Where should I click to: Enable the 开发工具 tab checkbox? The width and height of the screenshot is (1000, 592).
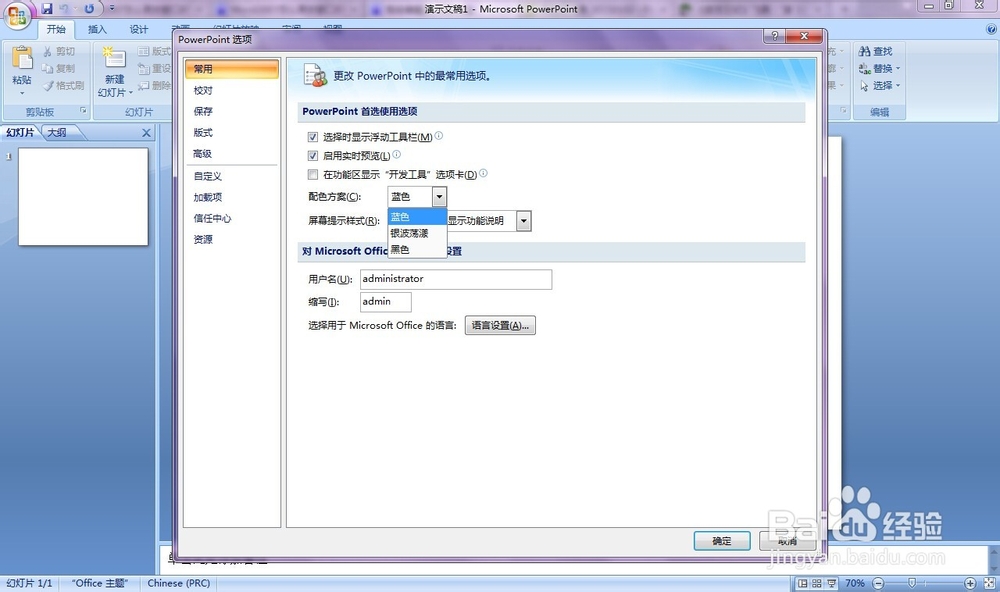point(314,174)
